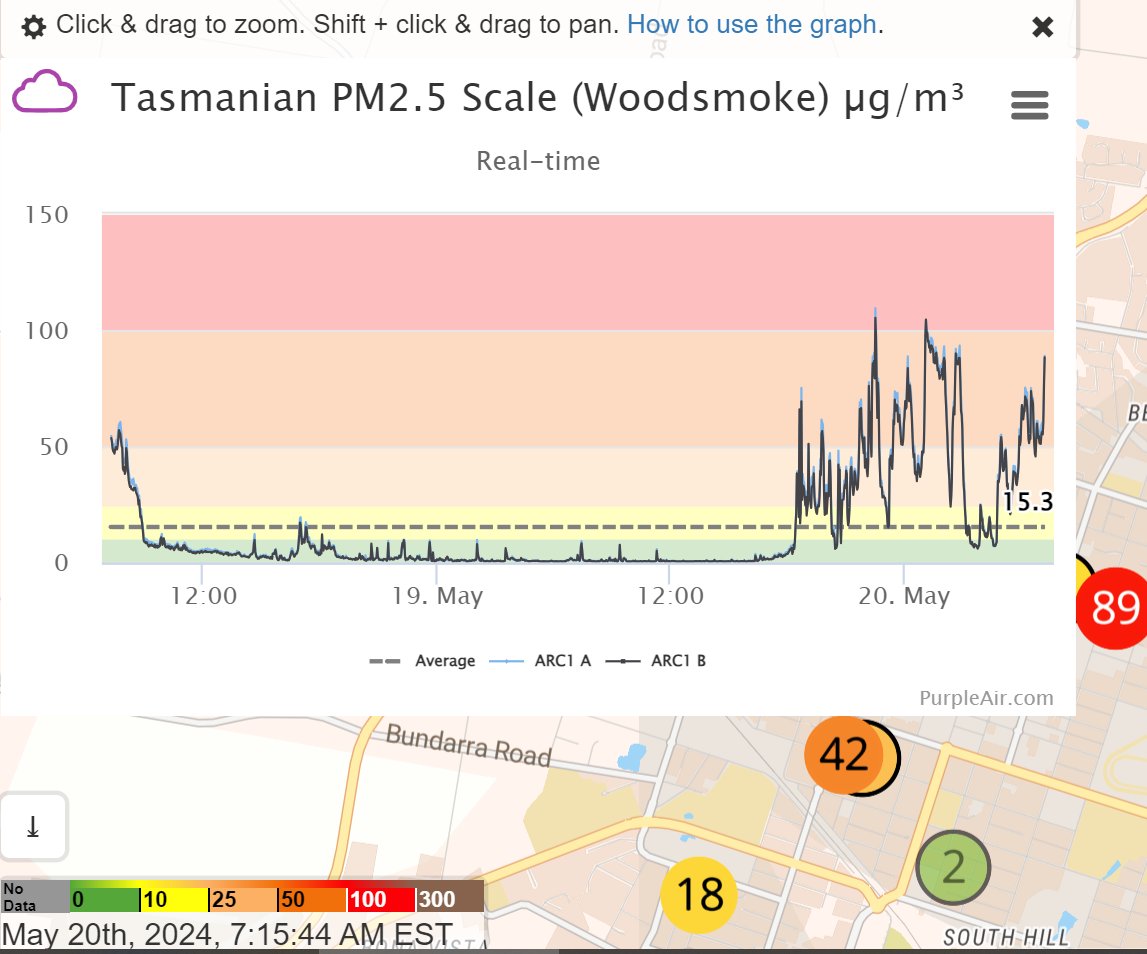Click the chart title Tasmanian PM2.5 Scale

click(x=537, y=98)
